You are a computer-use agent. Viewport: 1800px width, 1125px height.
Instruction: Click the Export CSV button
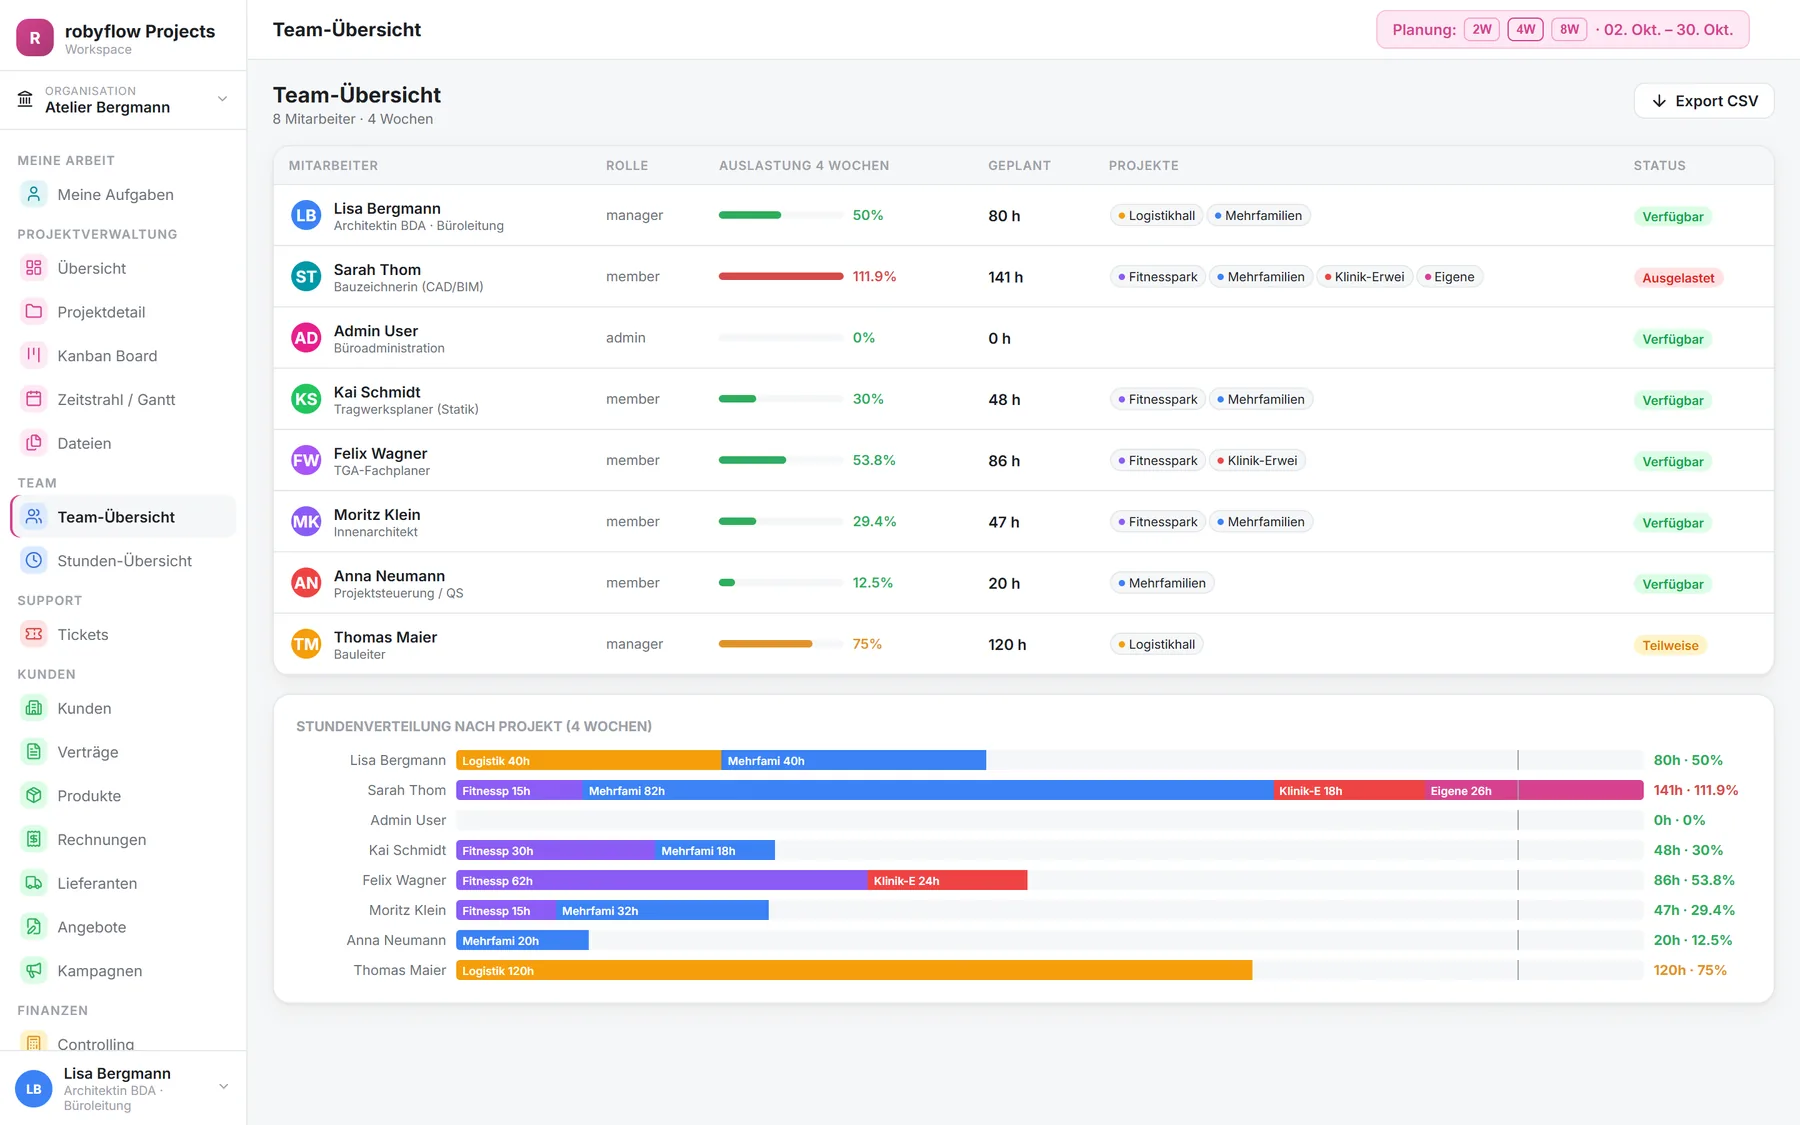click(1704, 101)
